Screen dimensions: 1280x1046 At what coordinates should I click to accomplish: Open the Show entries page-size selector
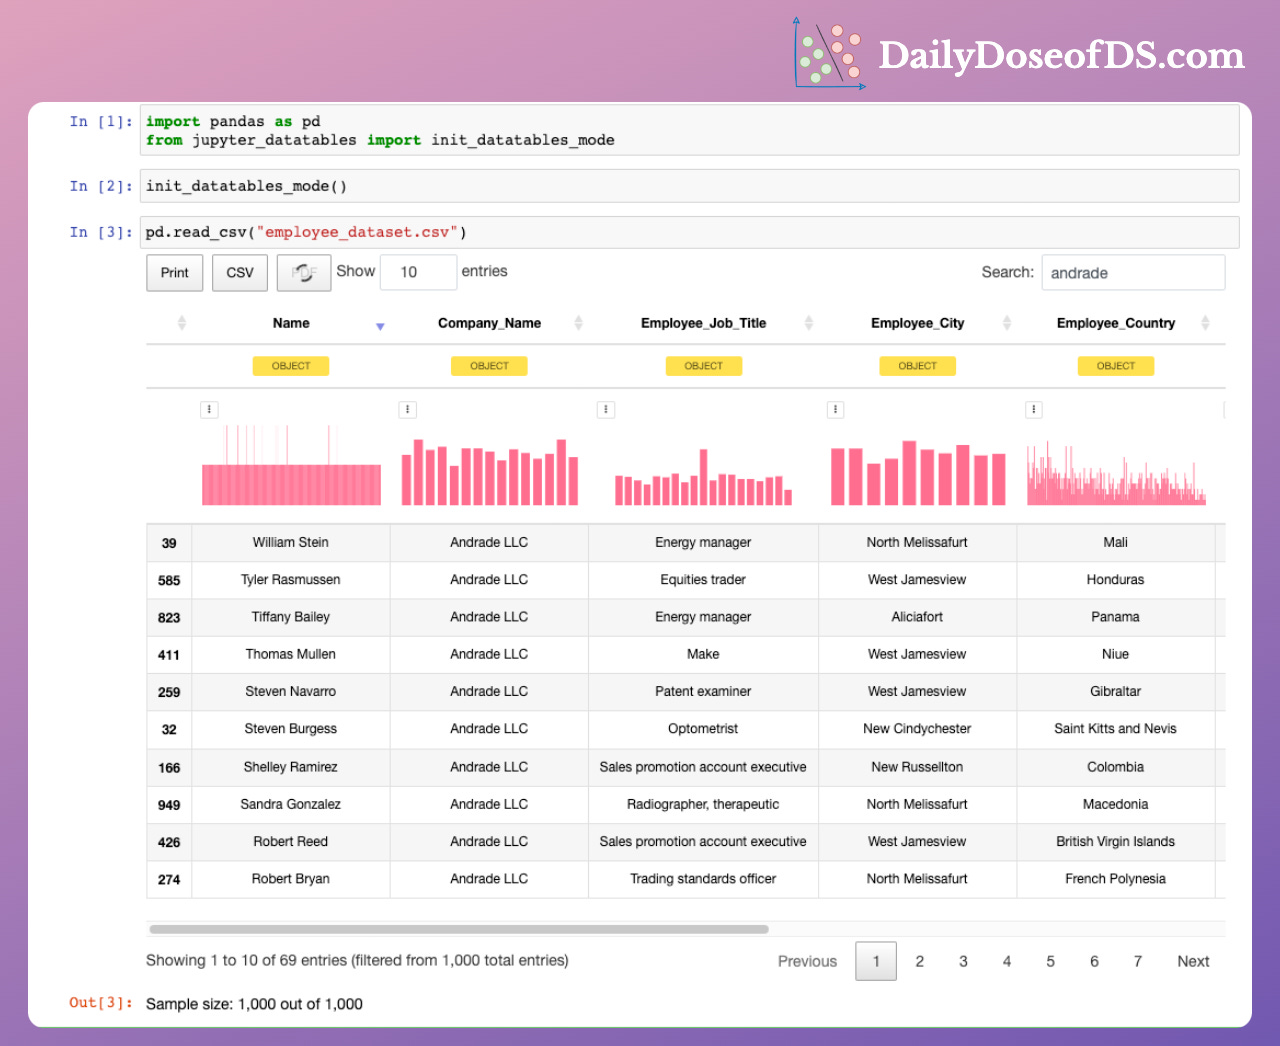point(418,272)
